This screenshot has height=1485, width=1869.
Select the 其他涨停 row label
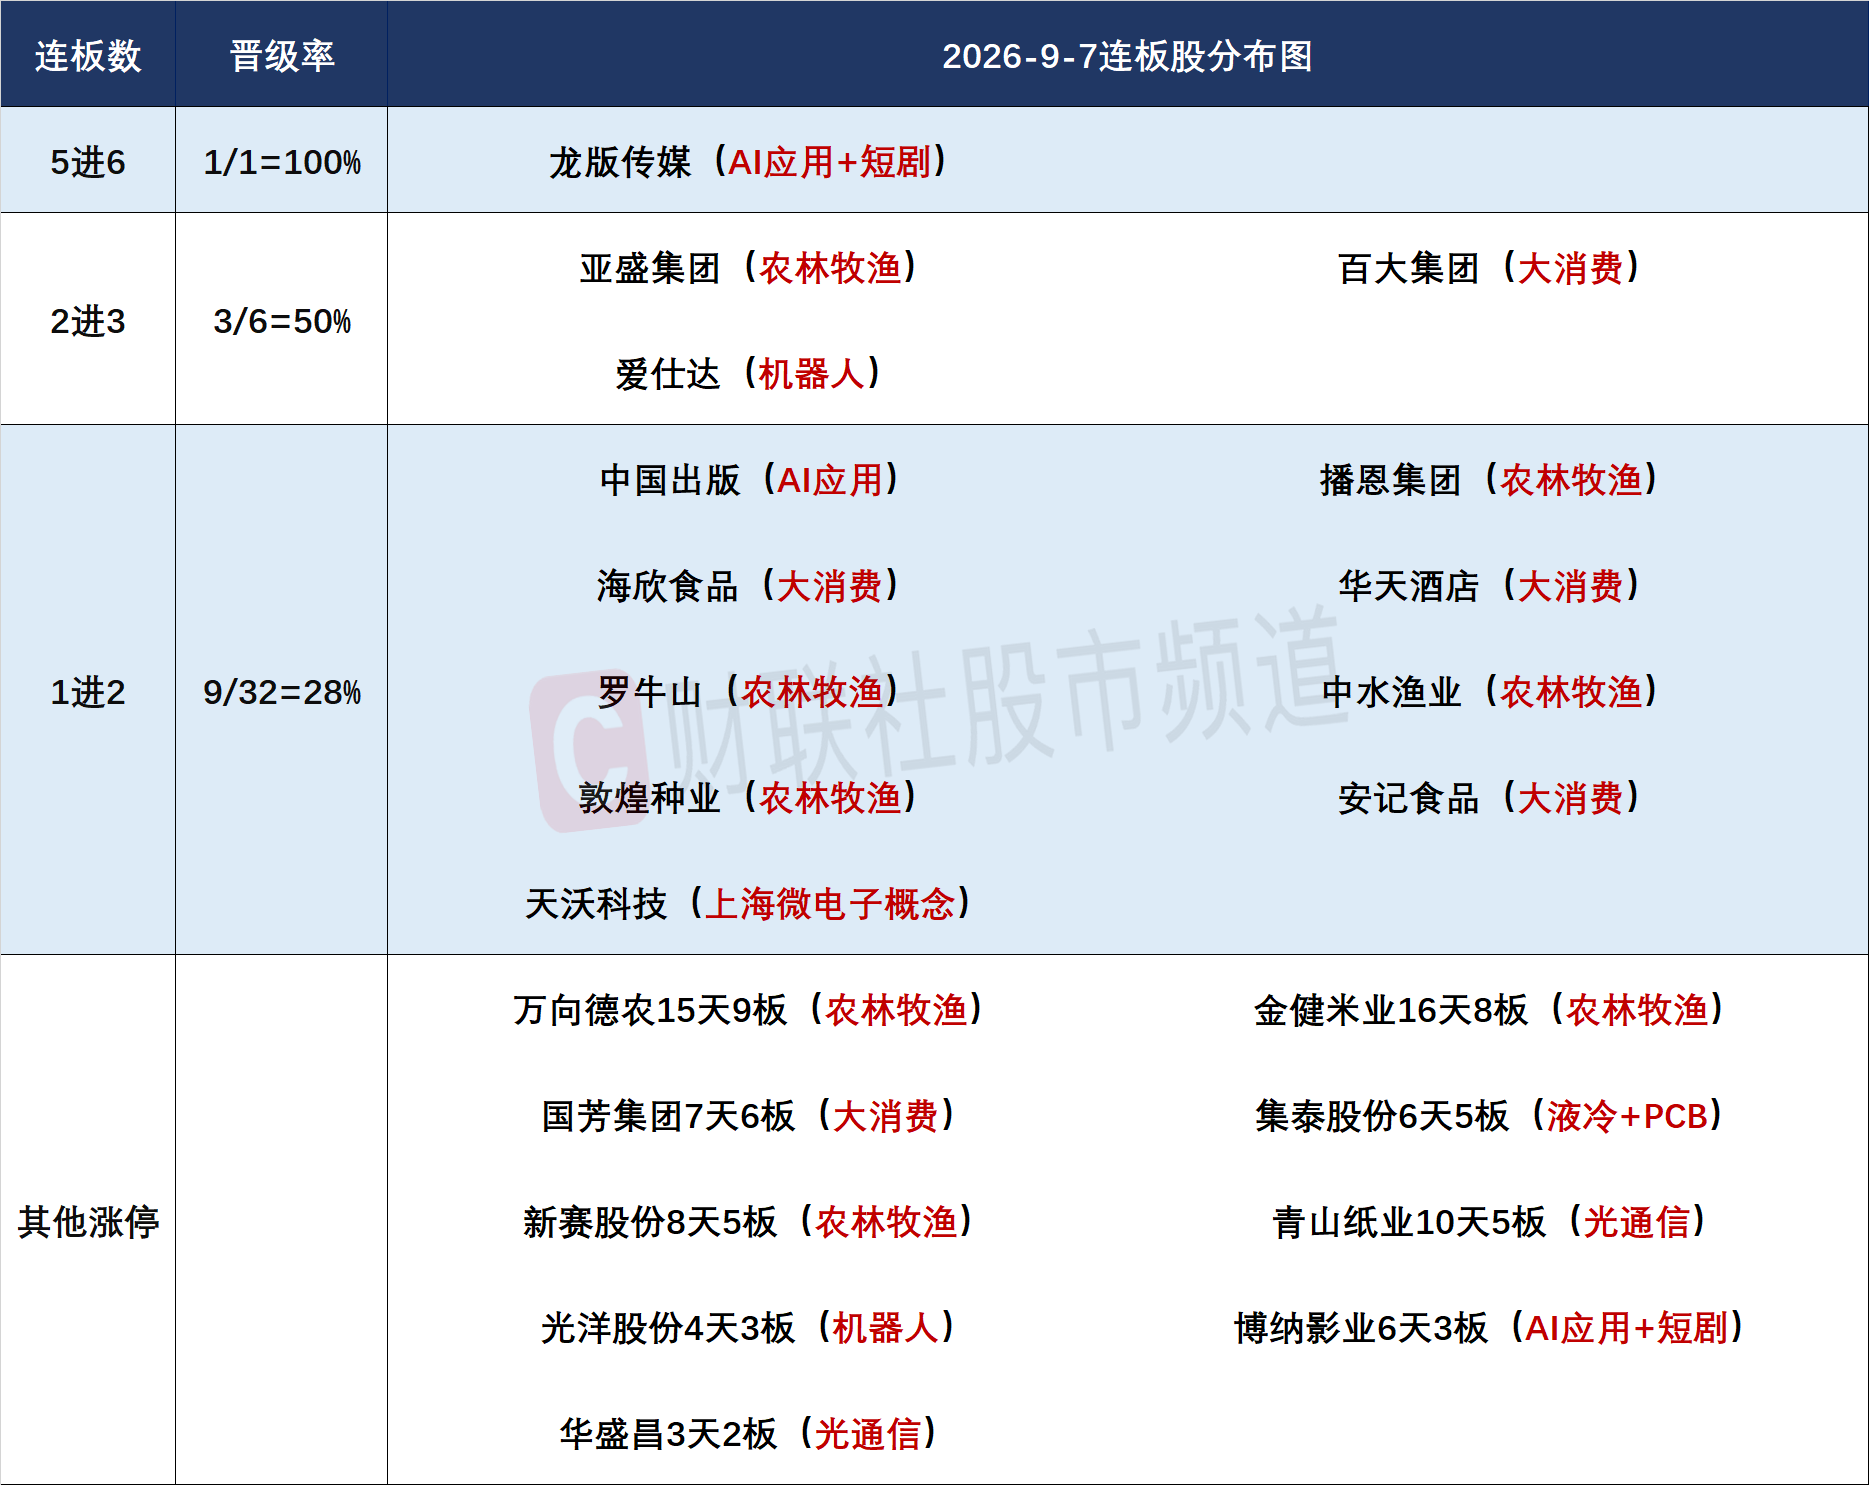click(88, 1220)
